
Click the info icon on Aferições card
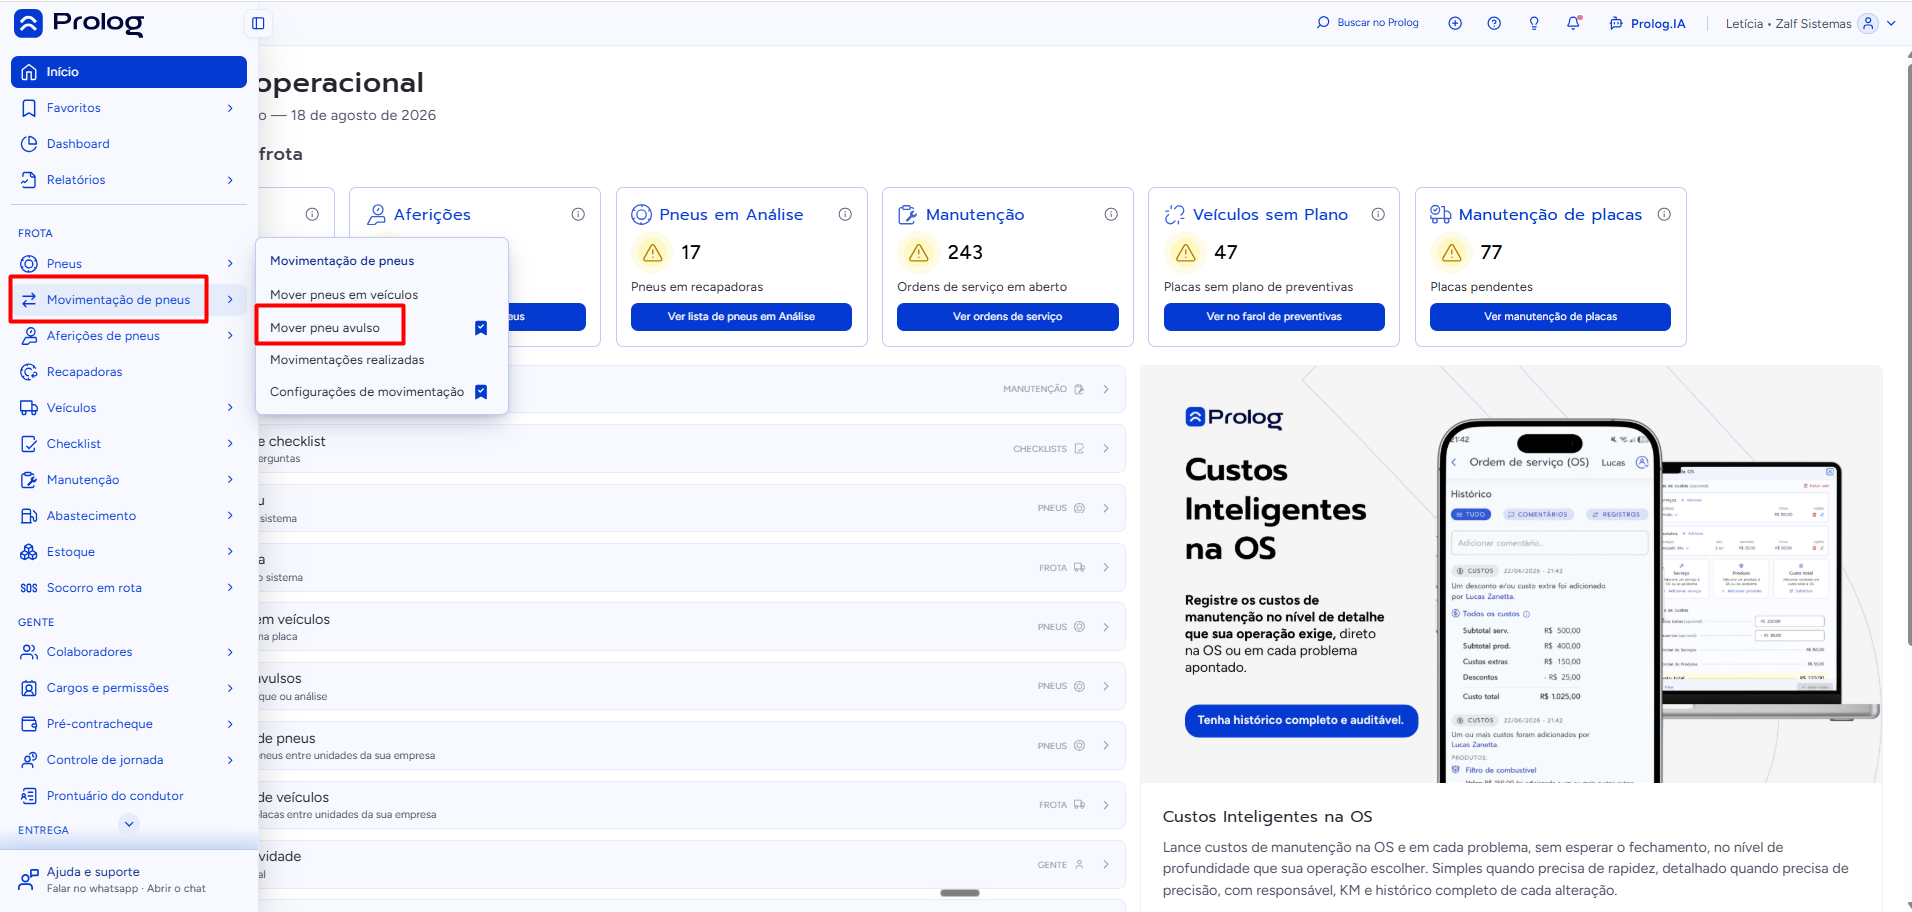click(x=578, y=214)
